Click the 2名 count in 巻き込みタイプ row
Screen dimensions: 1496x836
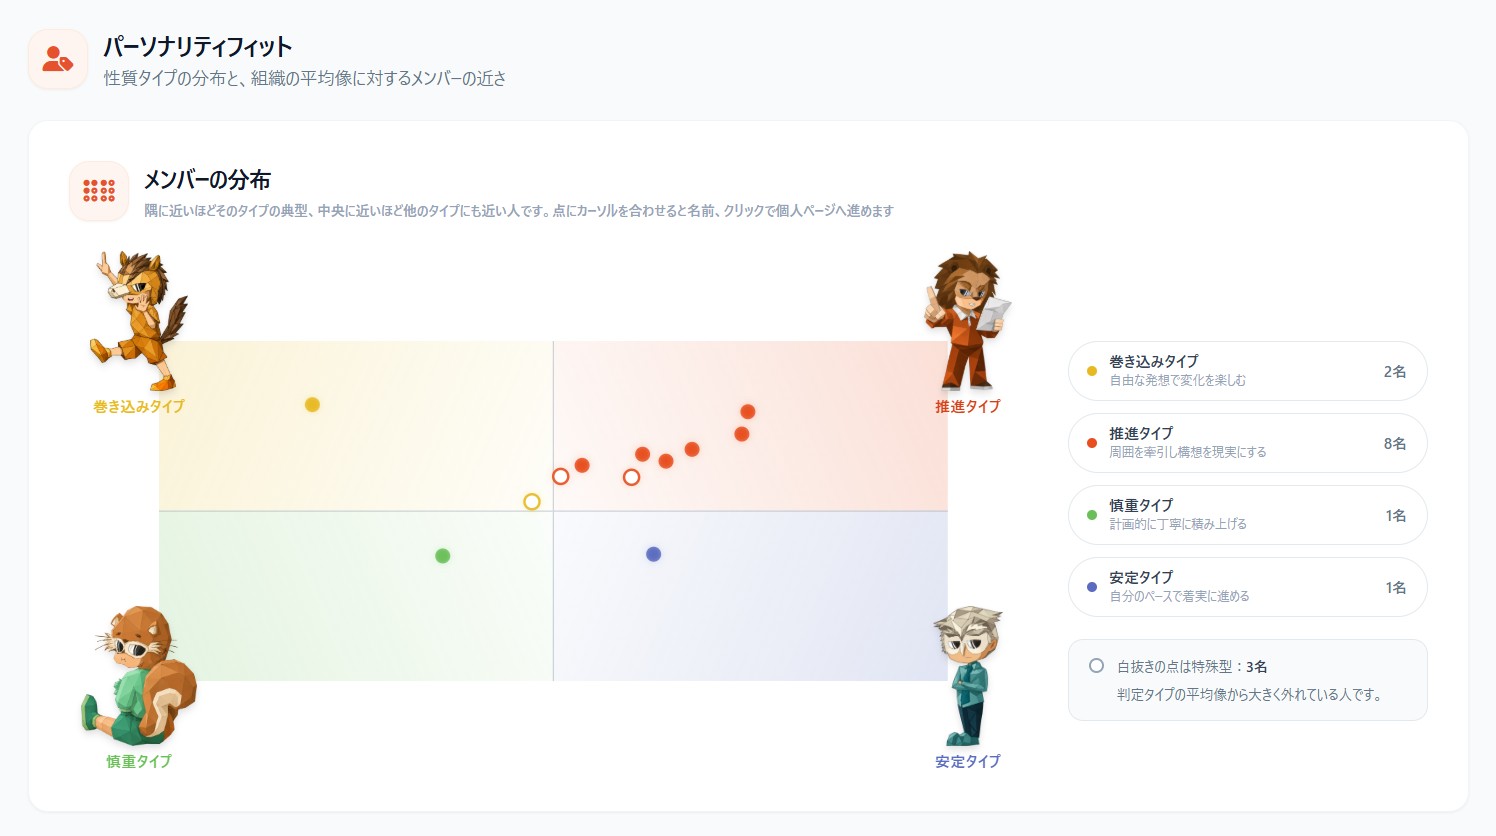pos(1395,372)
